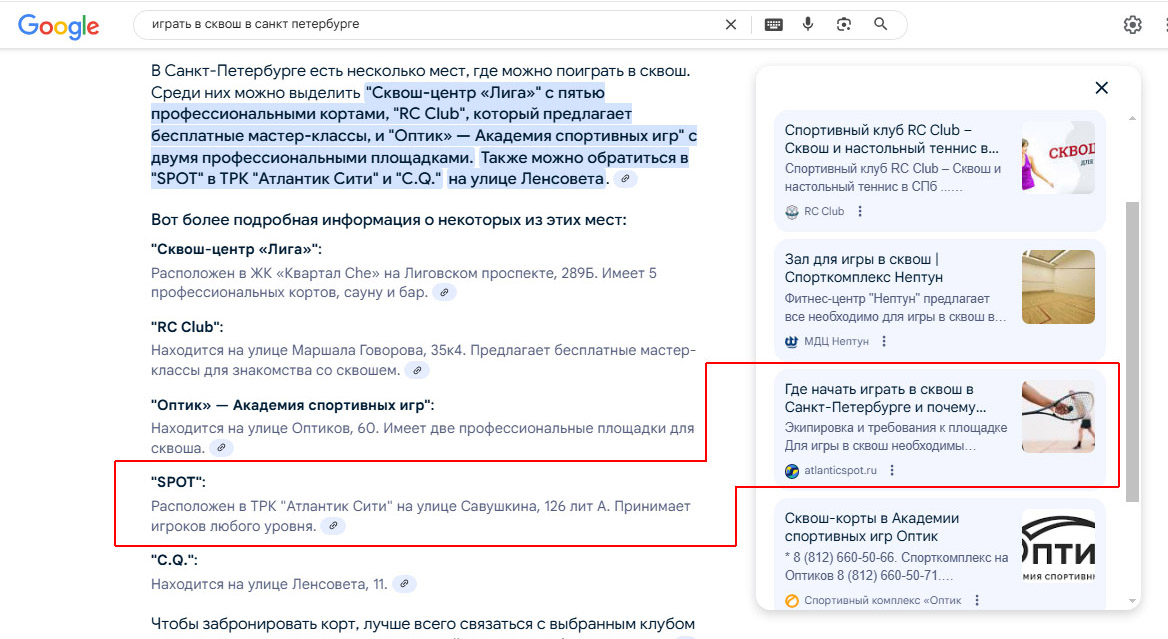Click the Оптик logo thumbnail
This screenshot has width=1168, height=639.
coord(1058,546)
